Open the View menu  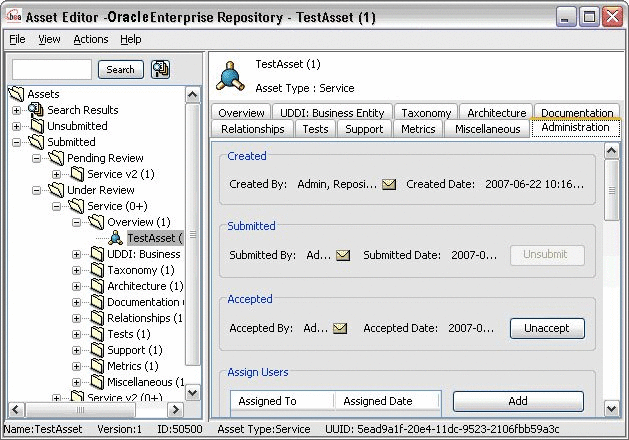[x=49, y=39]
